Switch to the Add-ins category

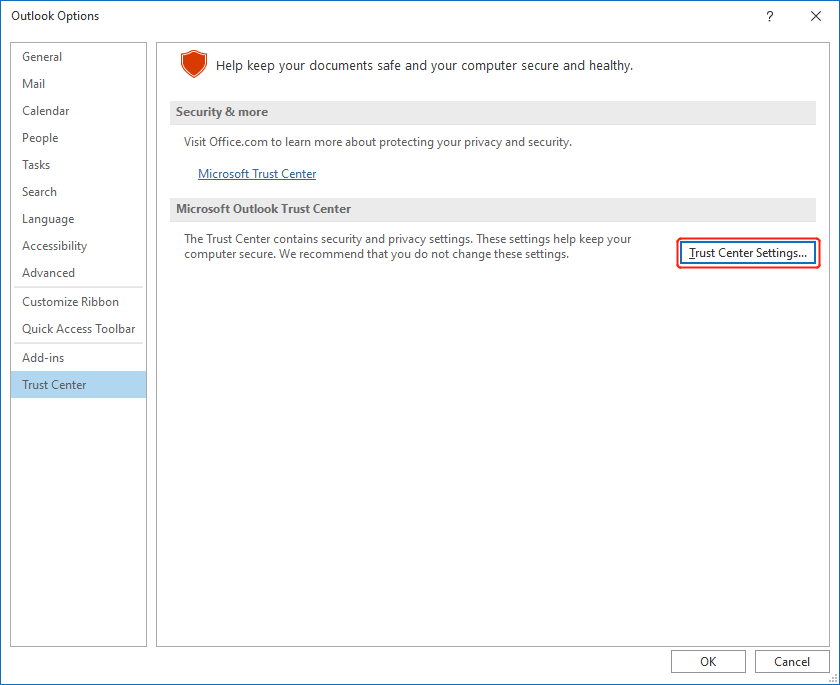pyautogui.click(x=43, y=358)
